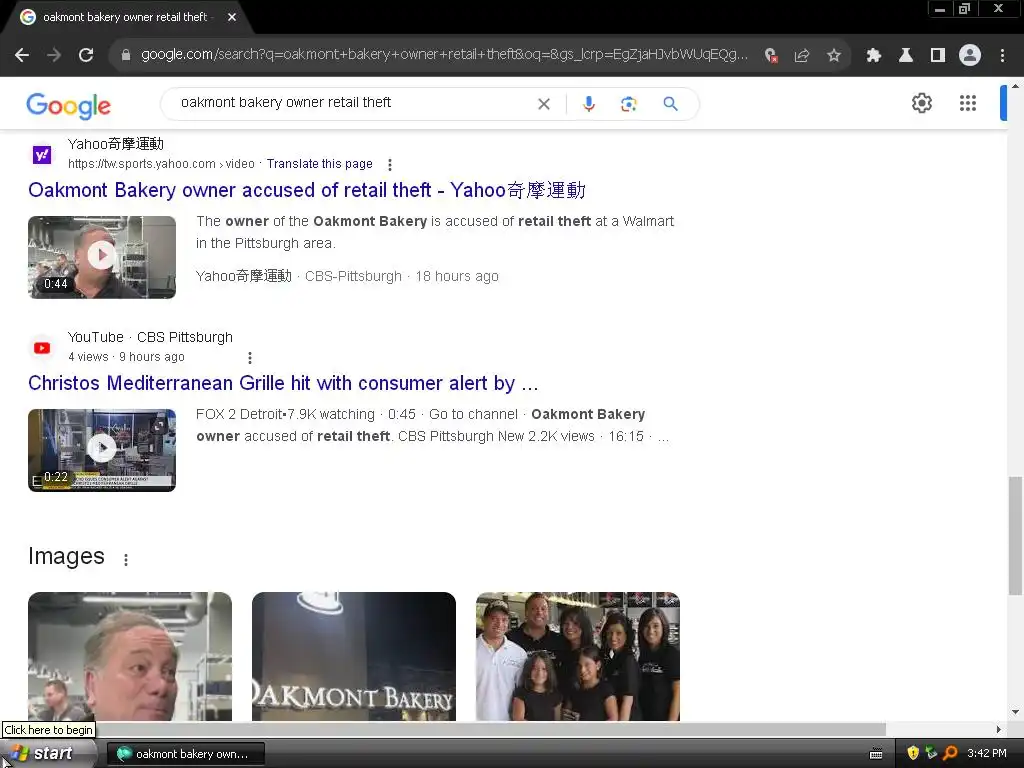Play the 0:44 Yahoo video thumbnail
The width and height of the screenshot is (1024, 768).
102,257
